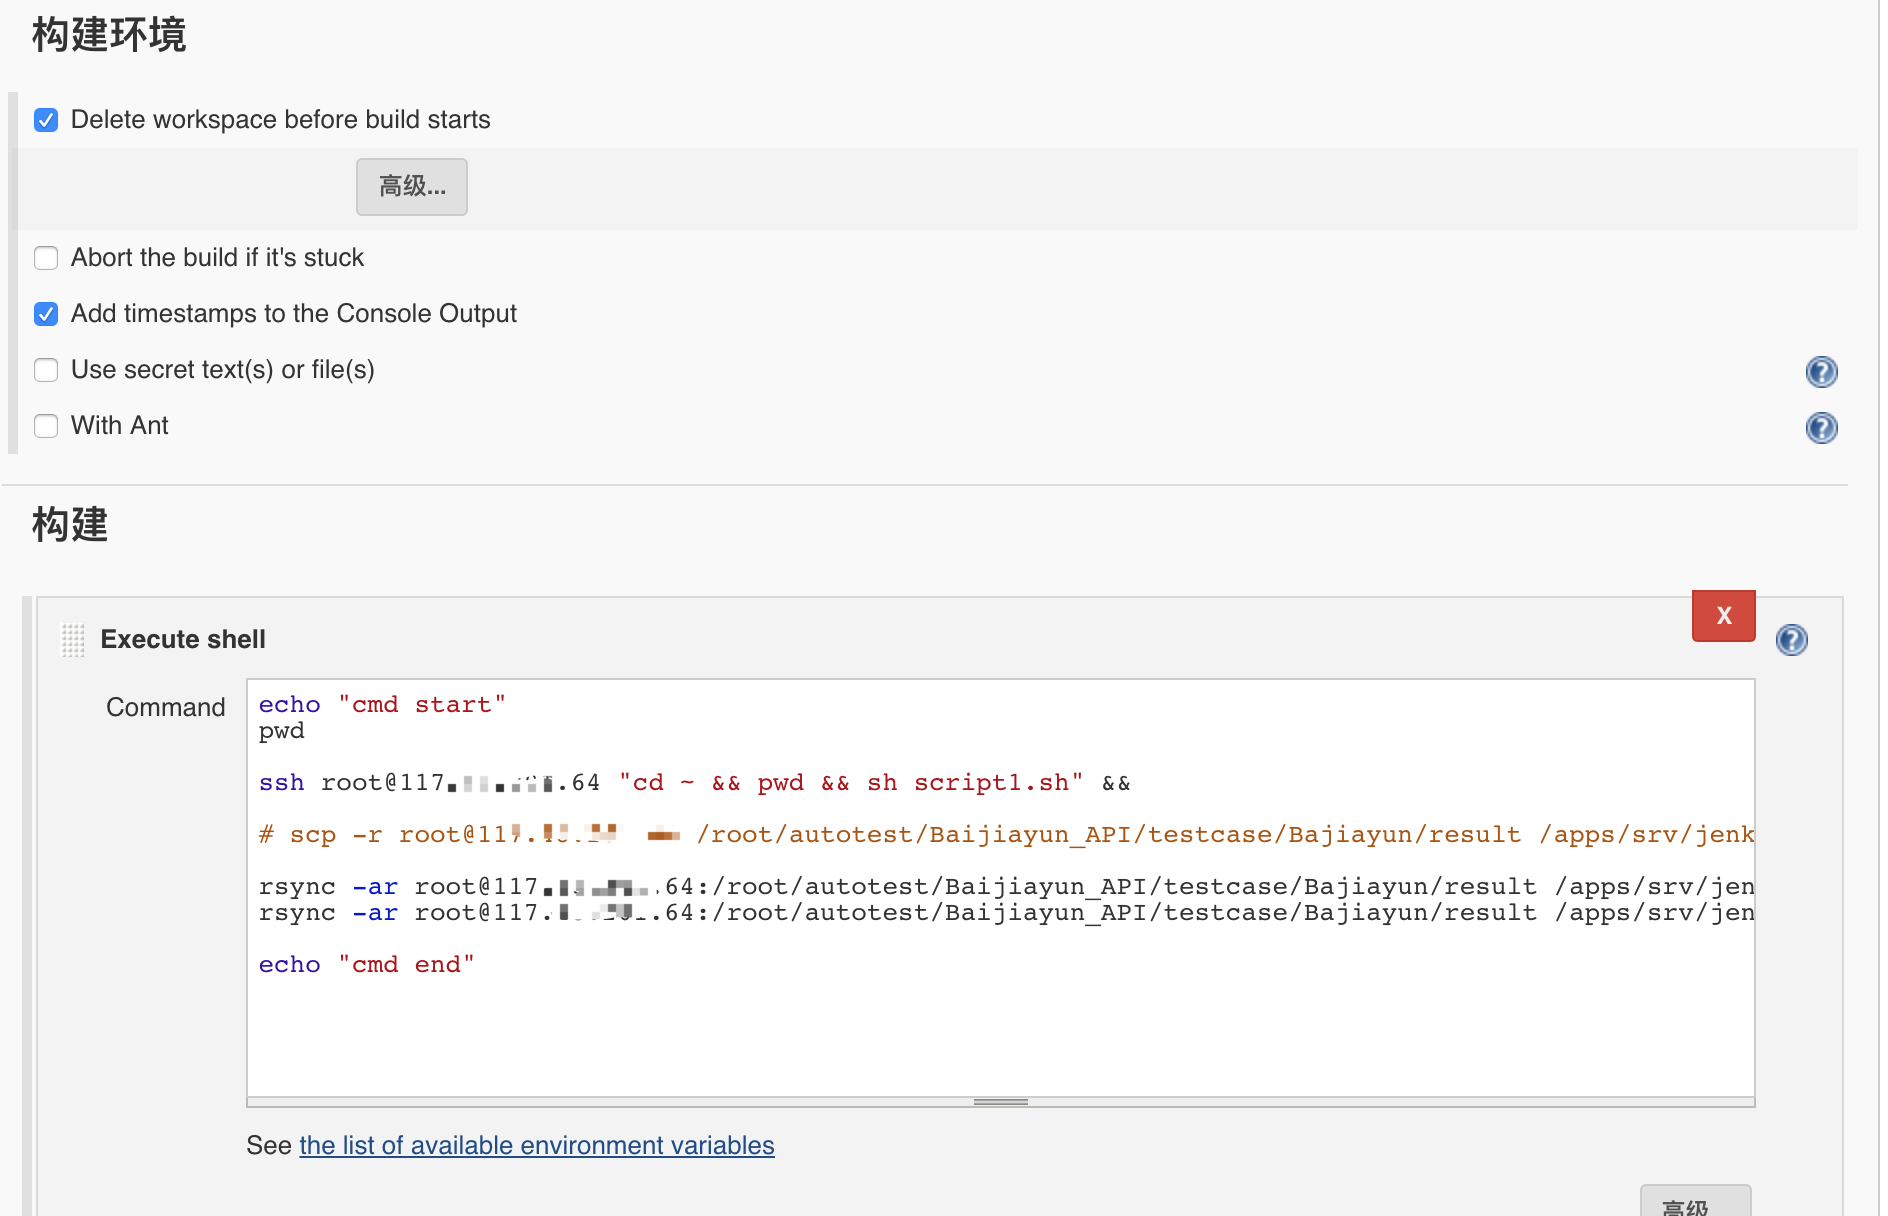Open help for Use secret text(s) option

coord(1821,372)
